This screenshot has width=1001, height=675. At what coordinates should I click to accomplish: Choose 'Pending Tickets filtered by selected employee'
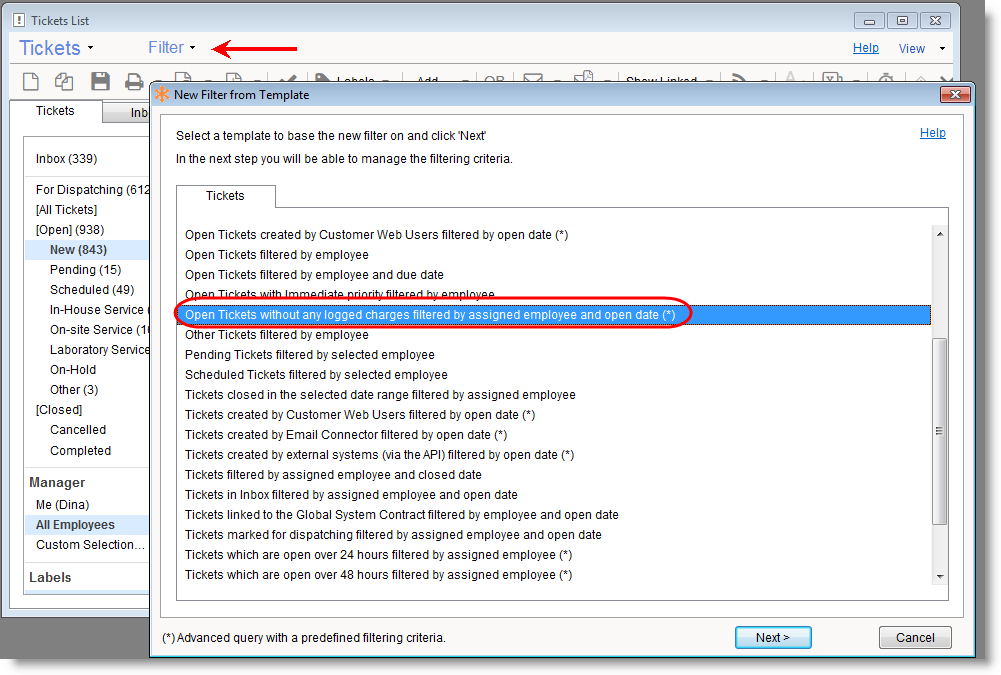[310, 355]
